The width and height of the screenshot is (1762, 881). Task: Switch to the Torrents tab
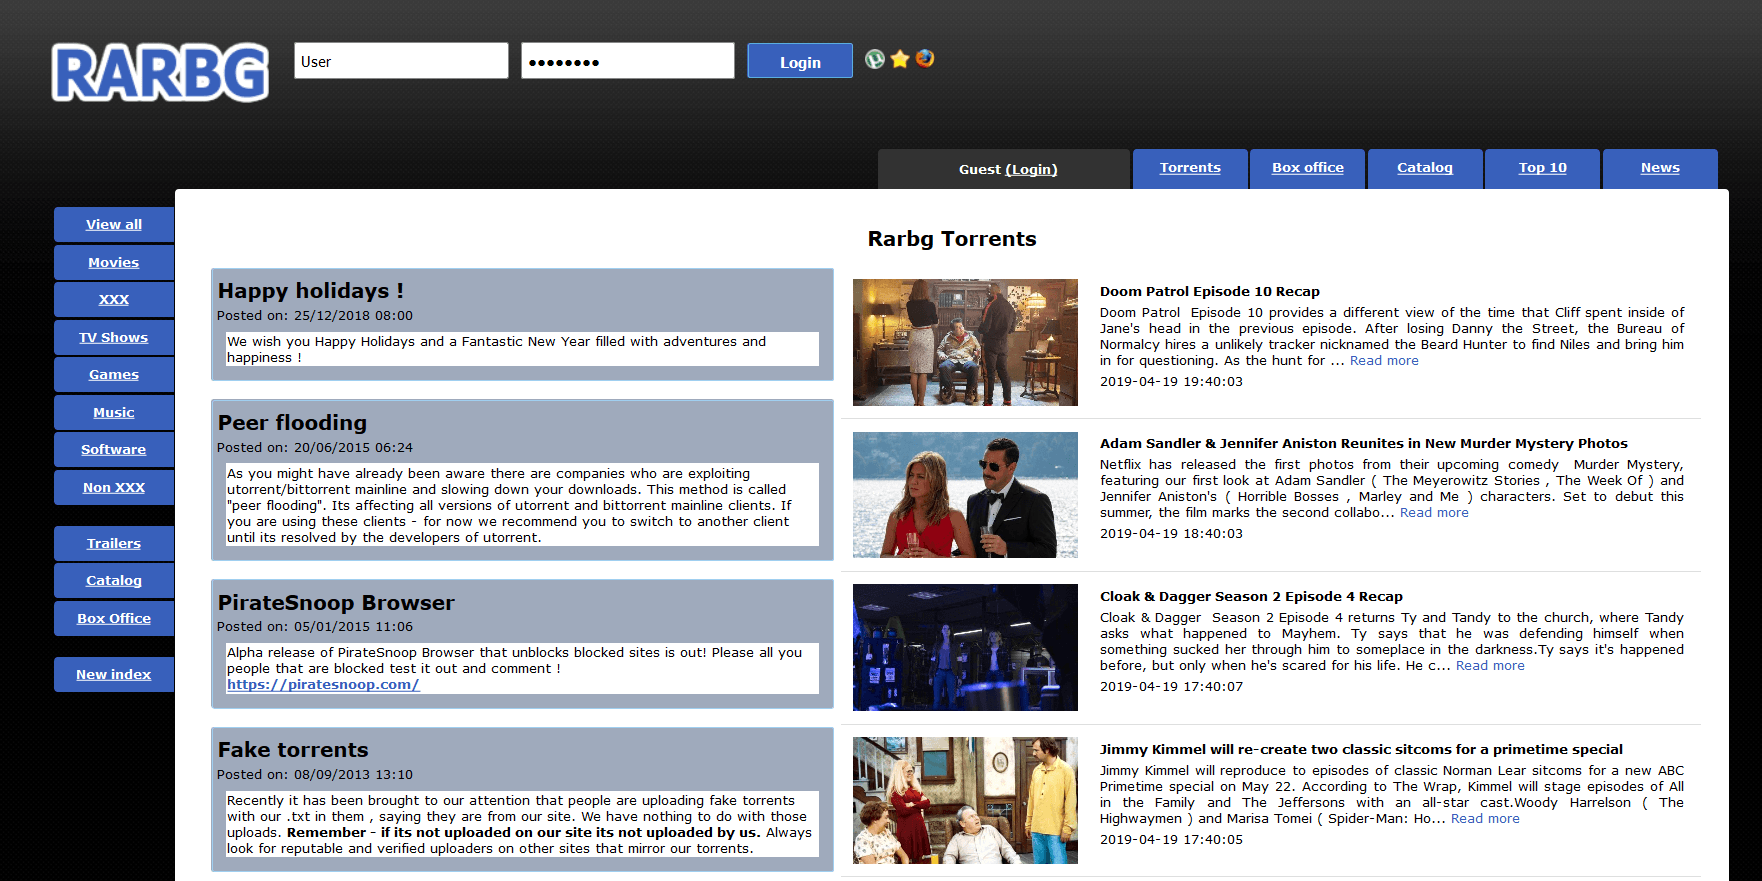point(1190,168)
